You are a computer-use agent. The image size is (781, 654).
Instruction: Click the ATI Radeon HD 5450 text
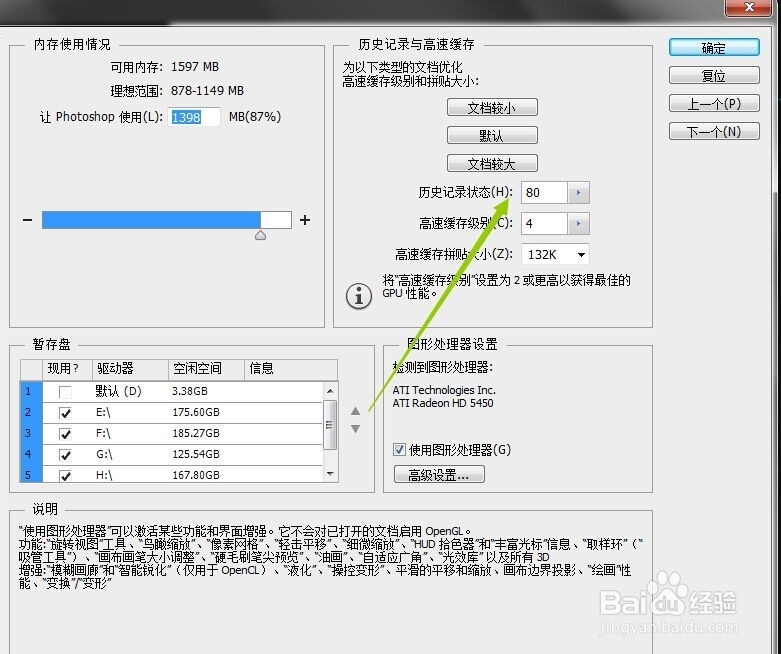click(x=443, y=403)
